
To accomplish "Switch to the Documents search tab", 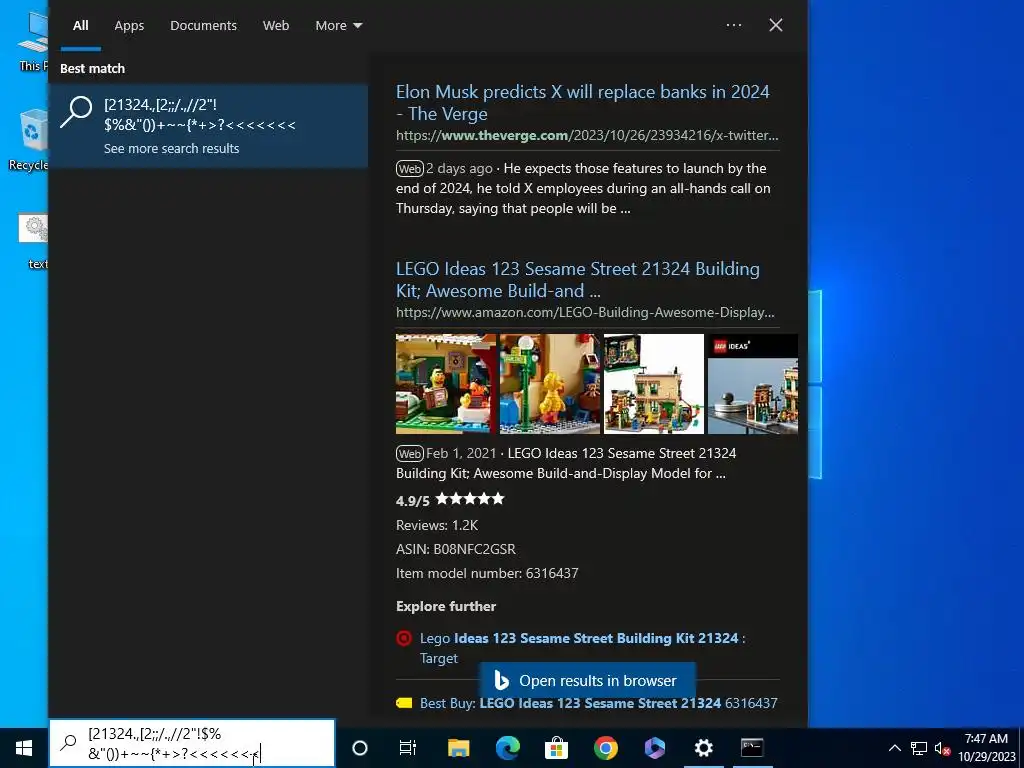I will pyautogui.click(x=204, y=25).
